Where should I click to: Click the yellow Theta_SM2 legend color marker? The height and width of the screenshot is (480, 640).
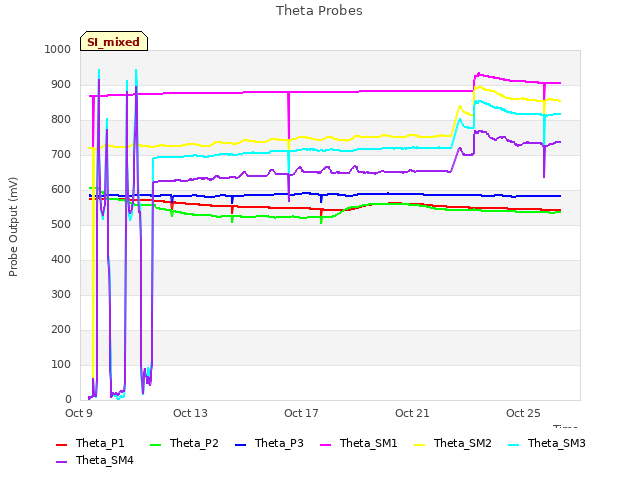click(x=420, y=444)
